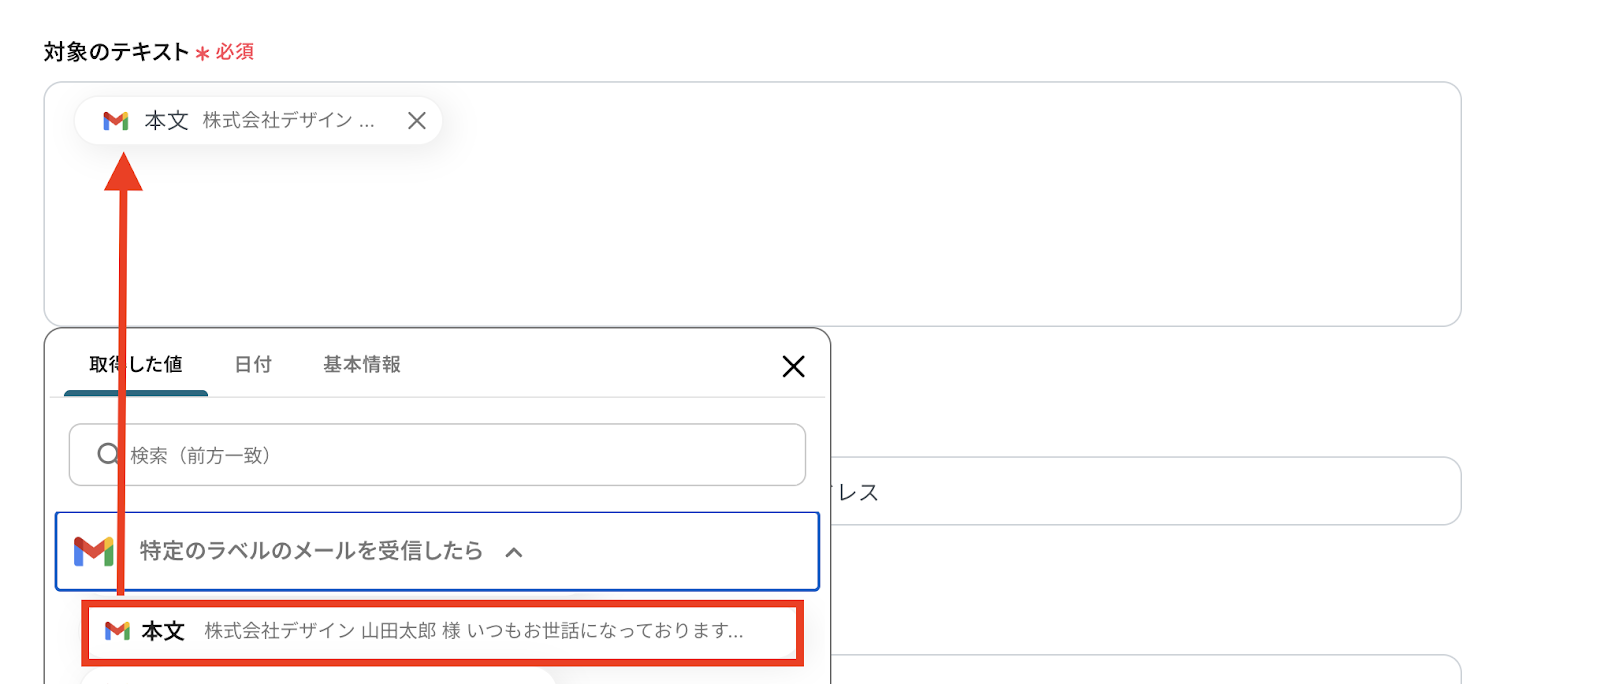Click the magnifier search icon
This screenshot has height=684, width=1600.
[108, 455]
